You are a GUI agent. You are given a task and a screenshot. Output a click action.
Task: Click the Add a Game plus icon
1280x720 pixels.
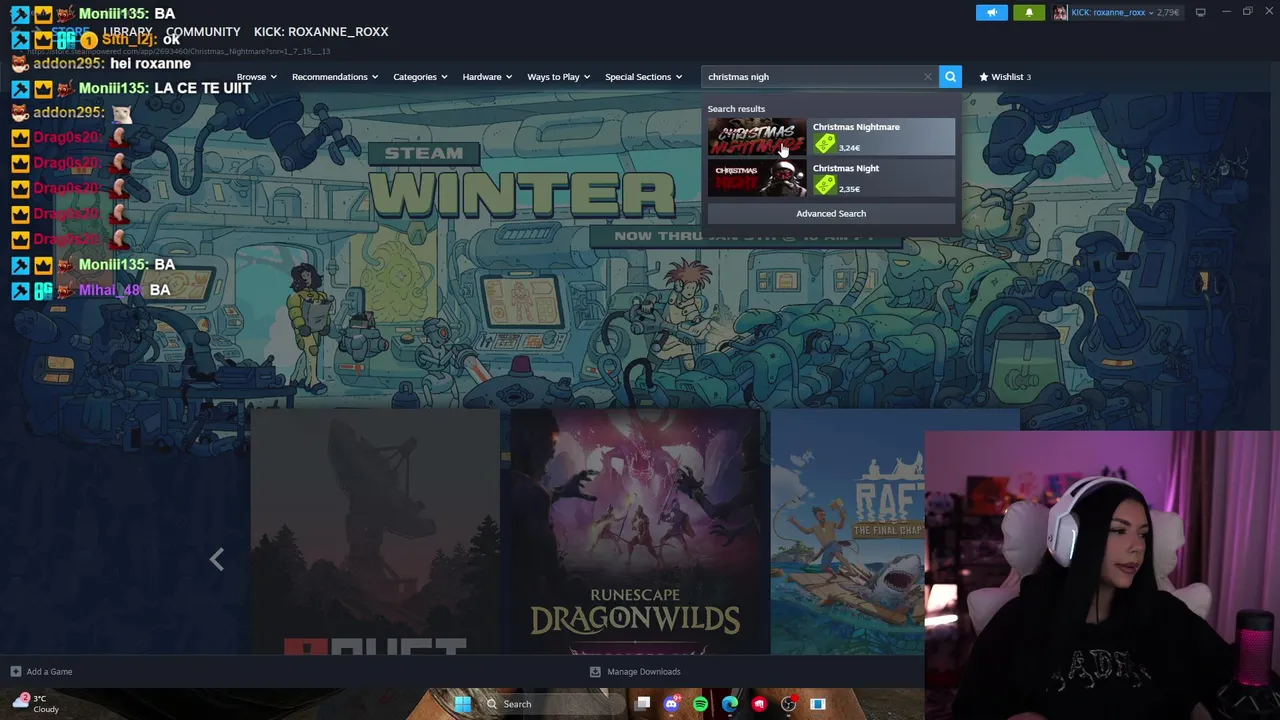point(15,671)
